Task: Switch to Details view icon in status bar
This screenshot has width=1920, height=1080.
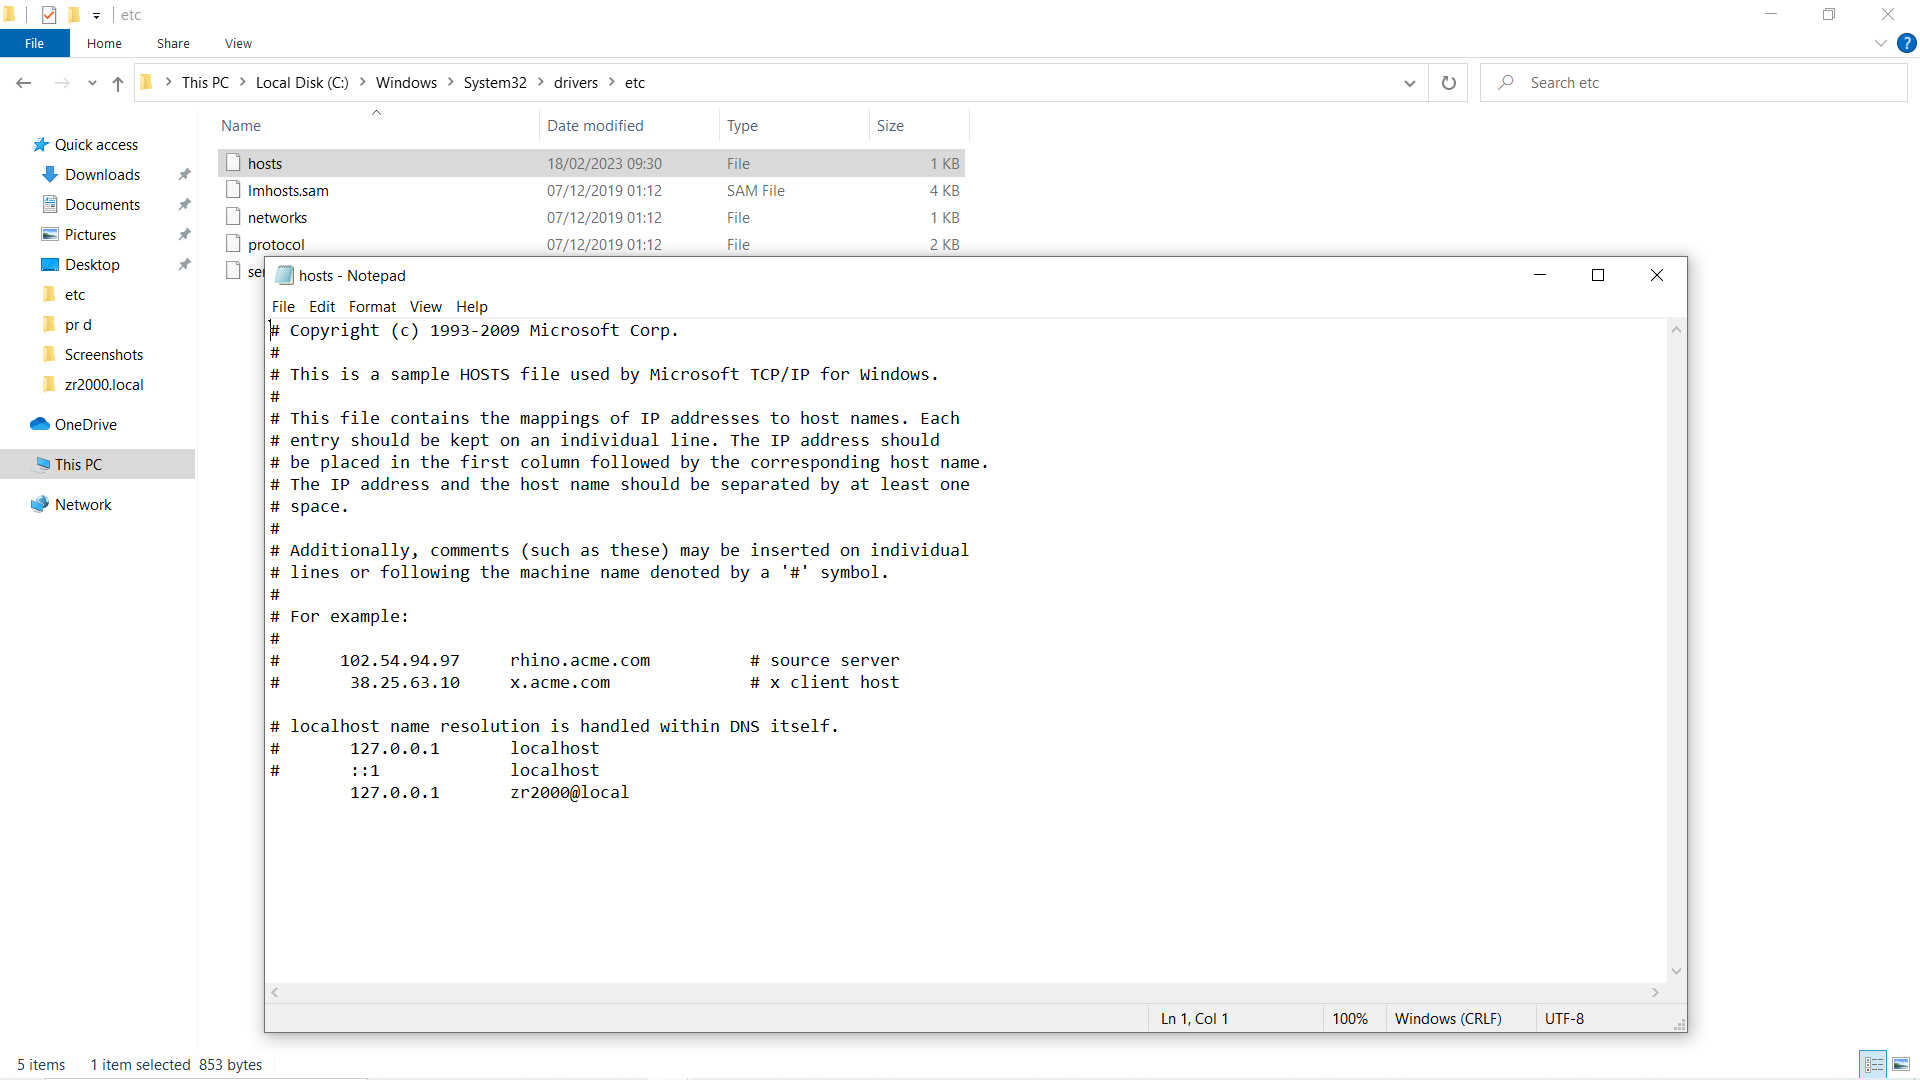Action: pyautogui.click(x=1874, y=1065)
